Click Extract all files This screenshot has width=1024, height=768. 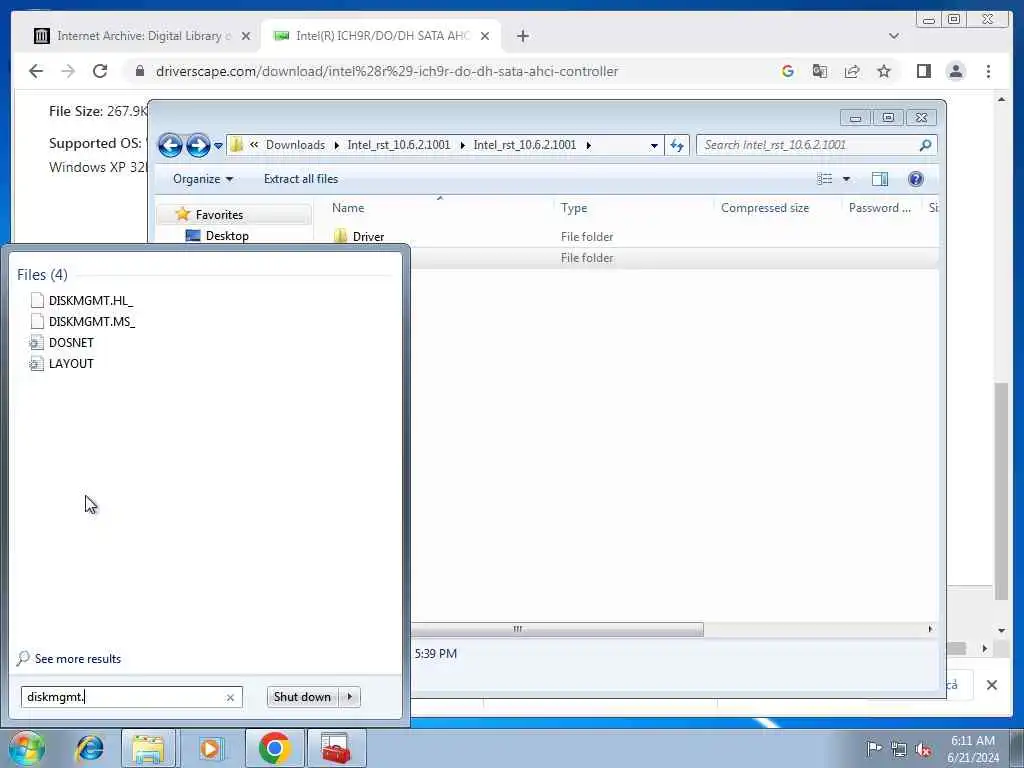[301, 179]
